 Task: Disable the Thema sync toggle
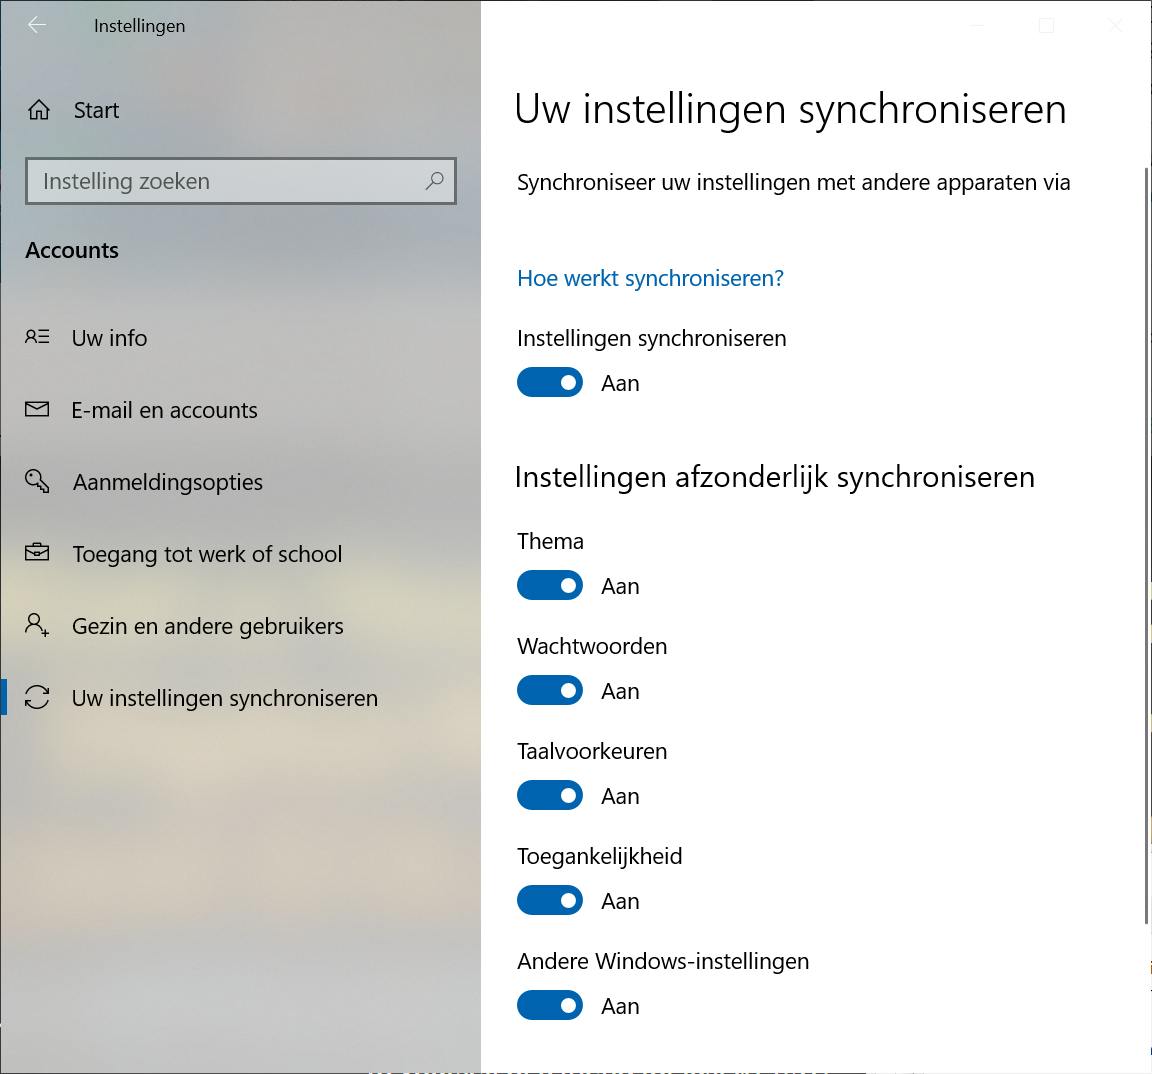click(550, 585)
